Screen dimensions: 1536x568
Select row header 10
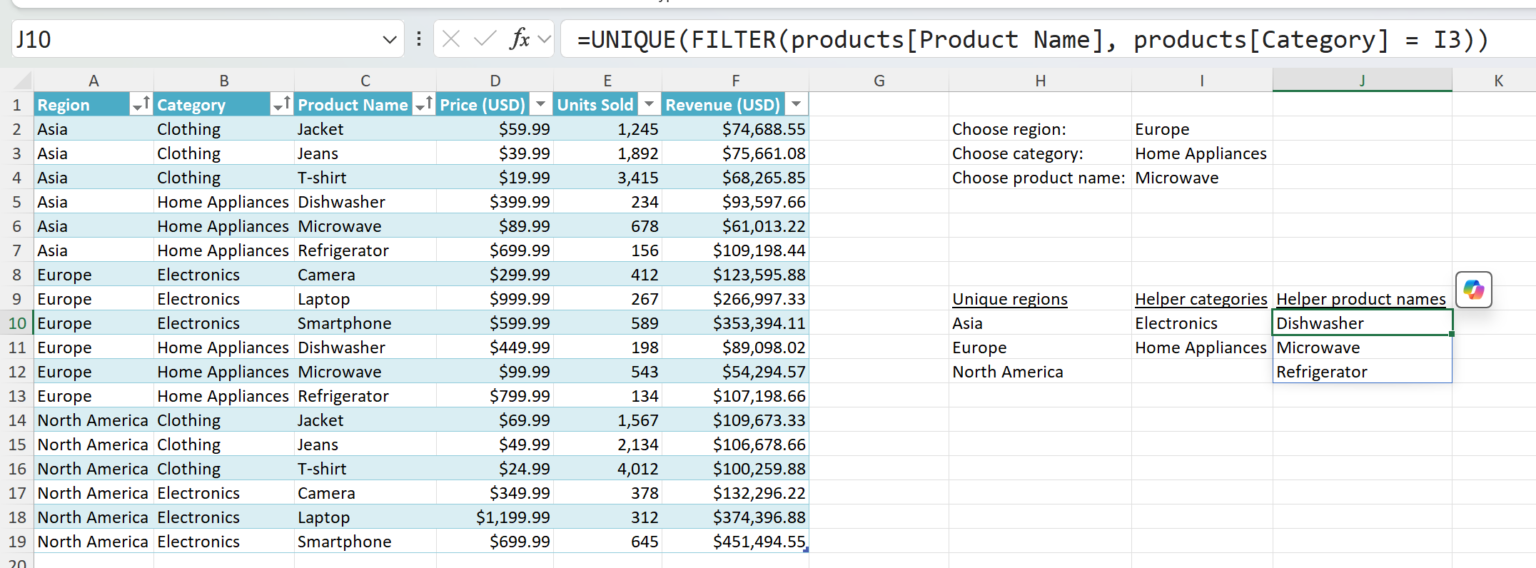tap(17, 323)
